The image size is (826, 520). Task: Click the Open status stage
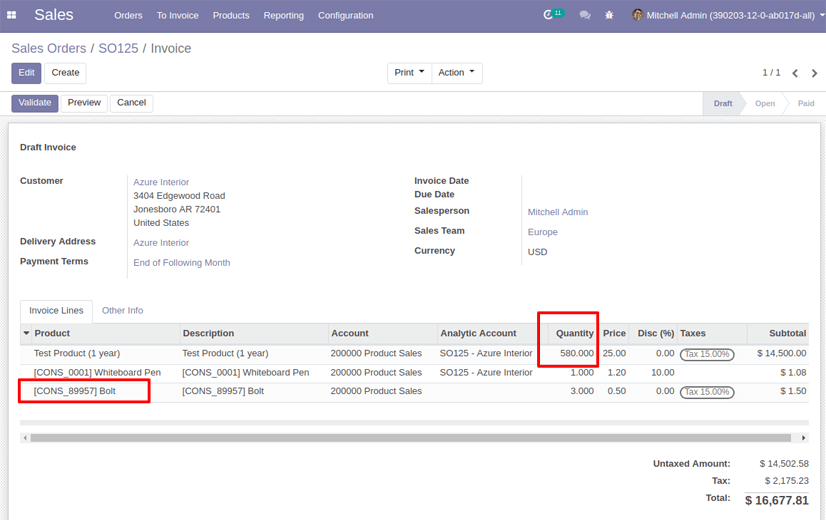[765, 103]
